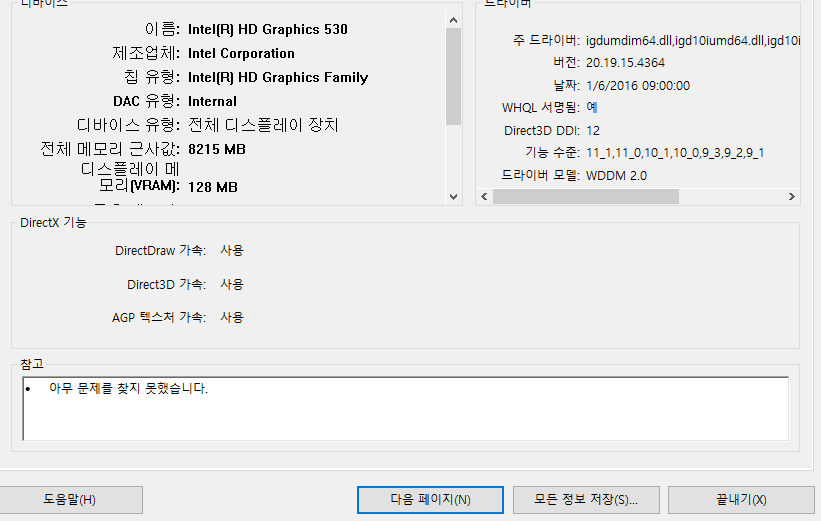Click the 제조업체 field label

click(146, 53)
